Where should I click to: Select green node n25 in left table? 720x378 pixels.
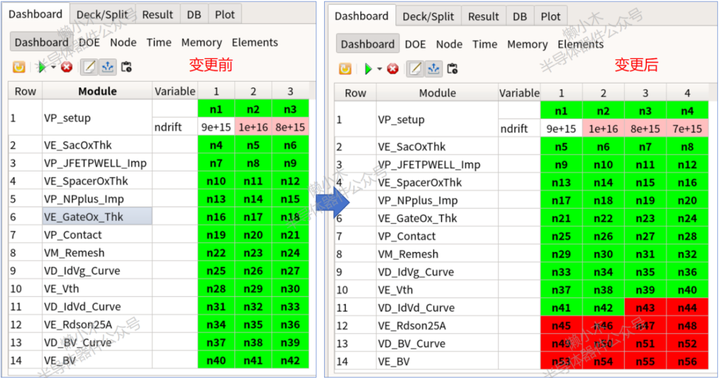[x=216, y=271]
